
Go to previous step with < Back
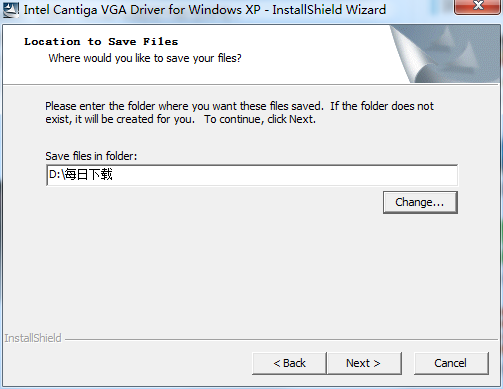click(x=289, y=363)
